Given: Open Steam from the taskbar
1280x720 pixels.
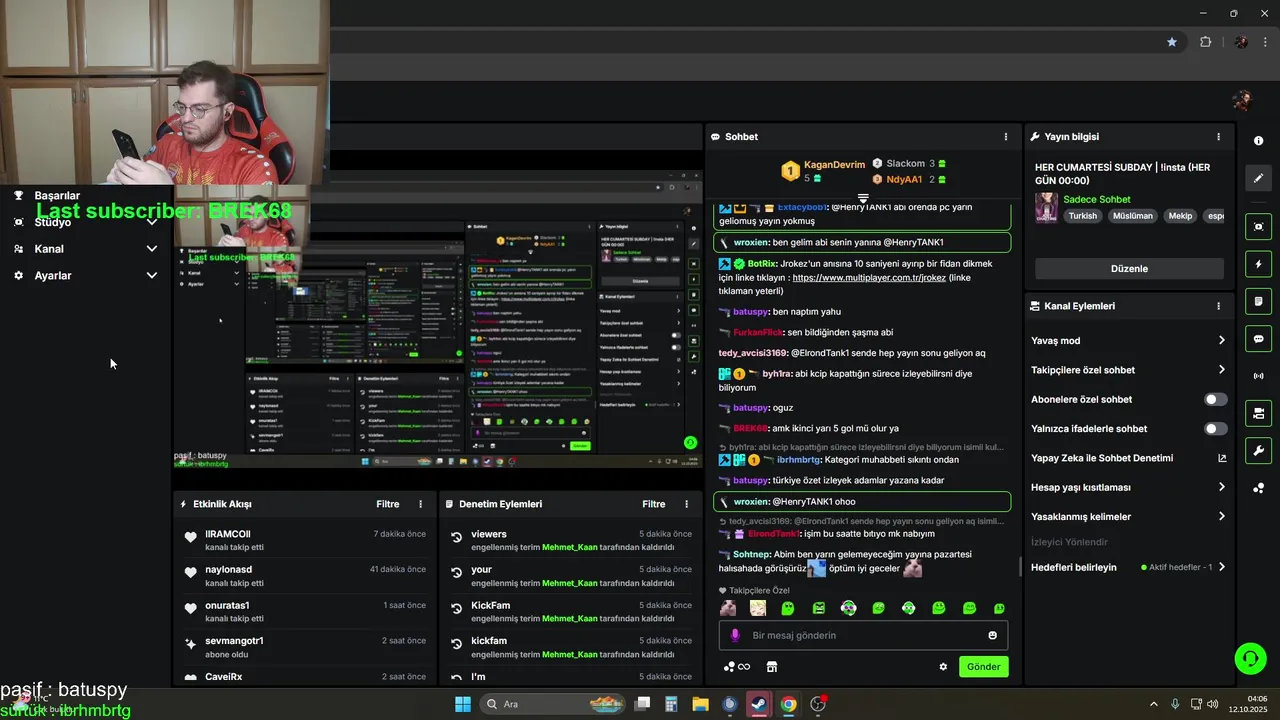Looking at the screenshot, I should (759, 704).
